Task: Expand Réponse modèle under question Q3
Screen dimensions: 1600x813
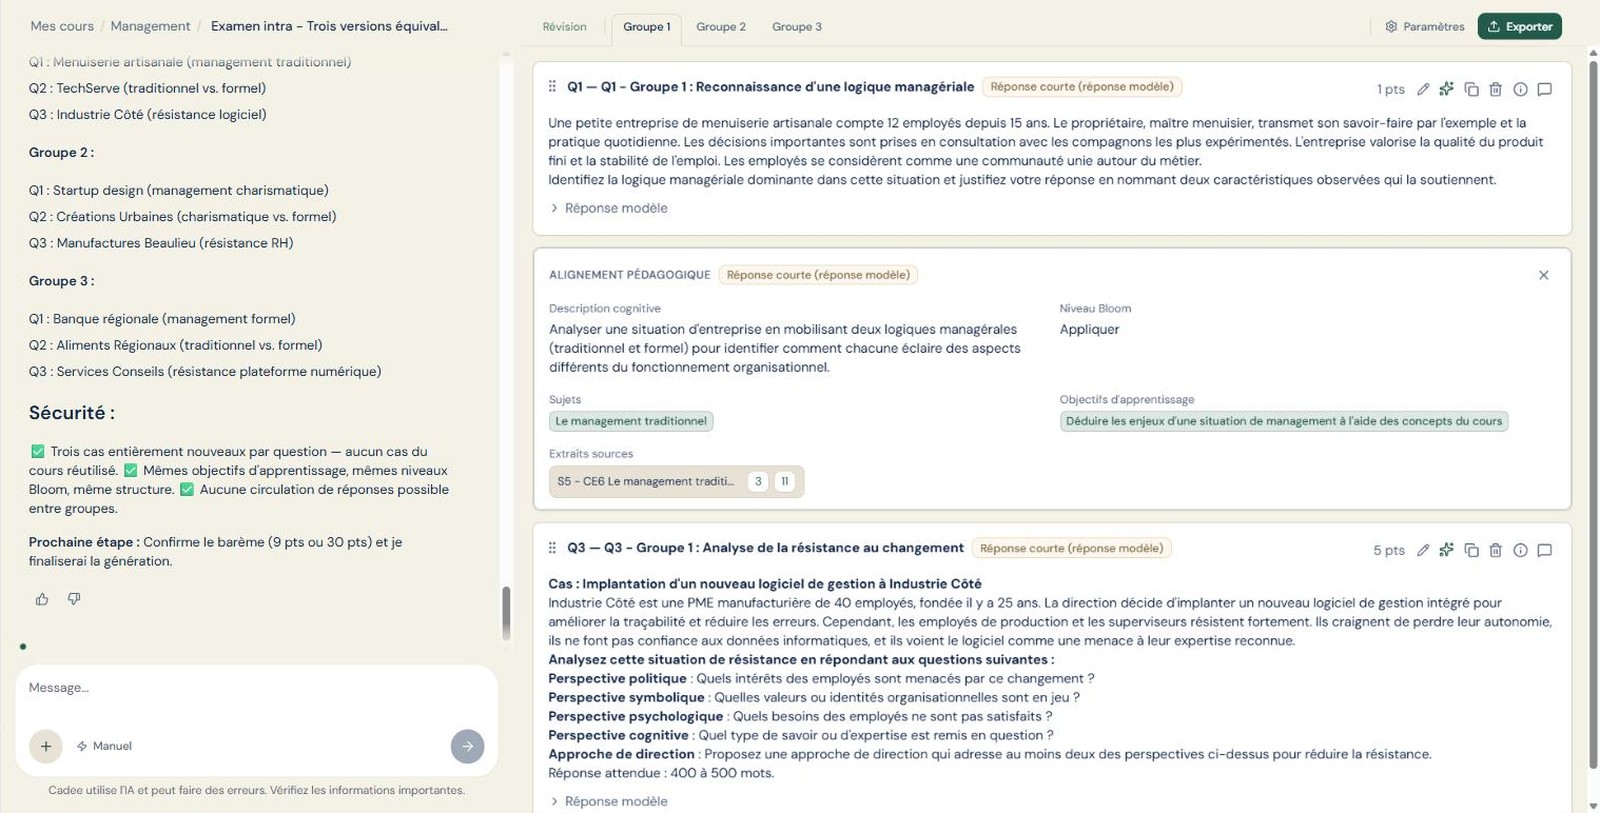Action: coord(609,801)
